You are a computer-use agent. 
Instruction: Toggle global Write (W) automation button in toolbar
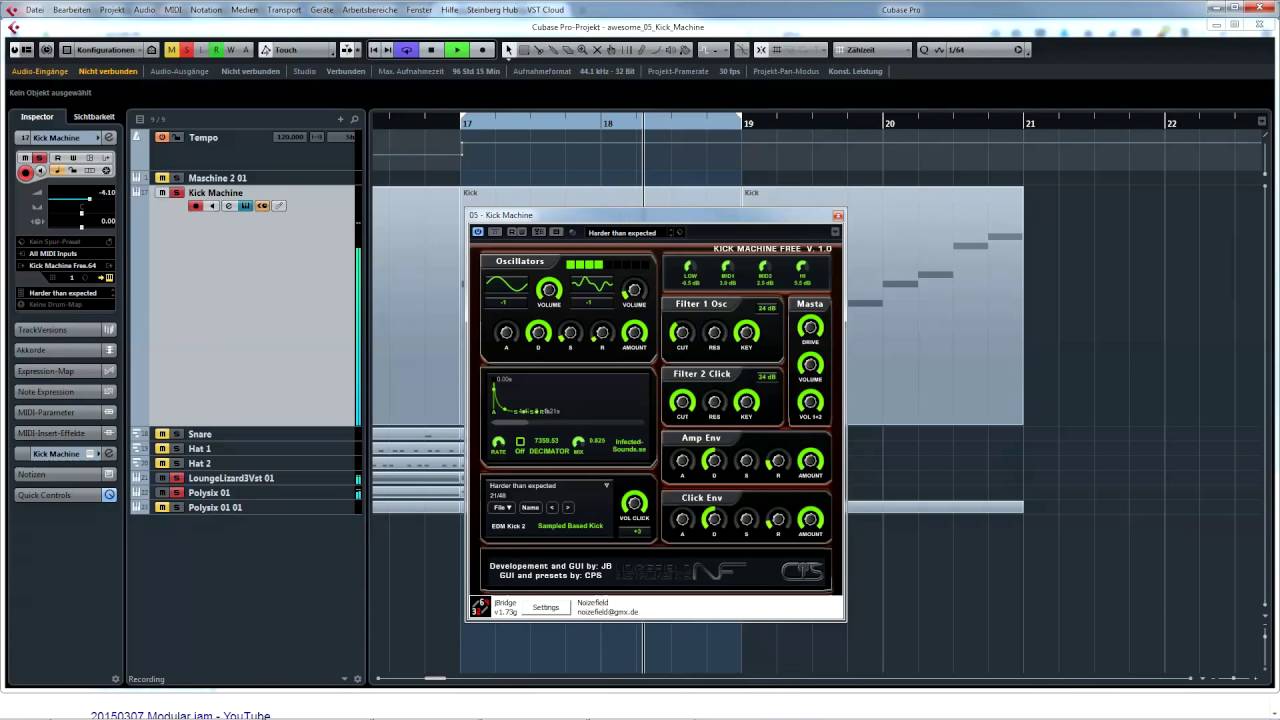coord(231,50)
